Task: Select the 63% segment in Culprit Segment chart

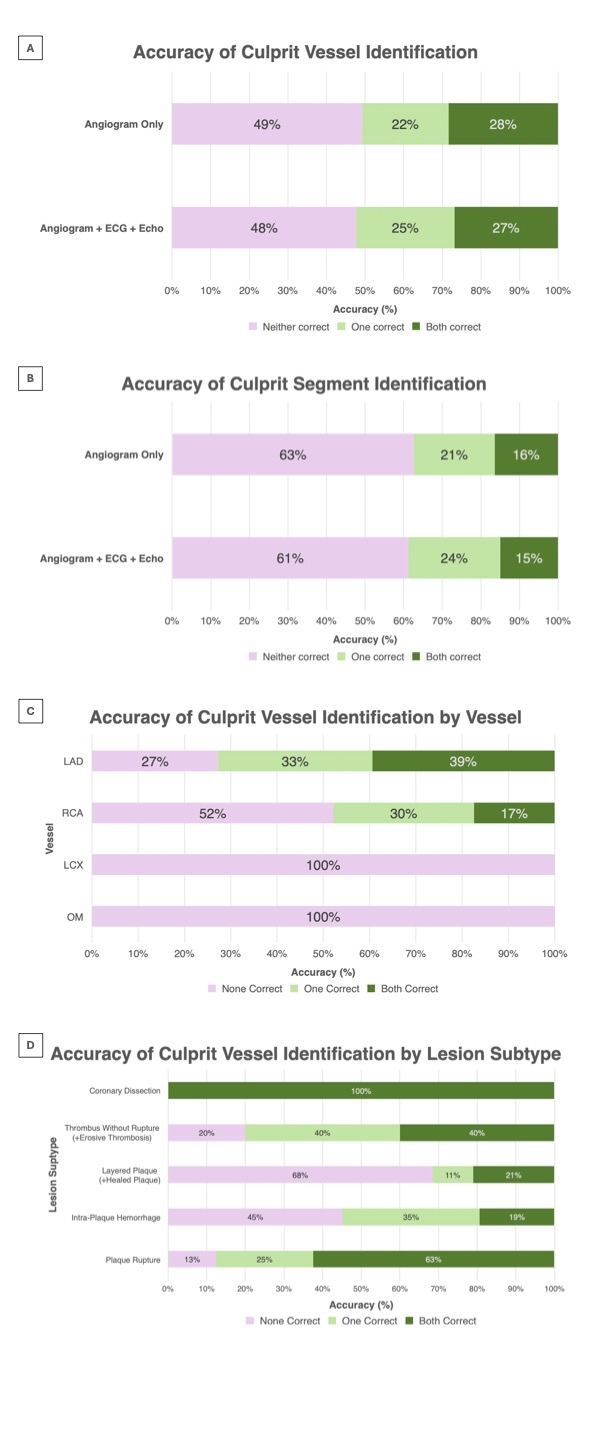Action: (x=293, y=455)
